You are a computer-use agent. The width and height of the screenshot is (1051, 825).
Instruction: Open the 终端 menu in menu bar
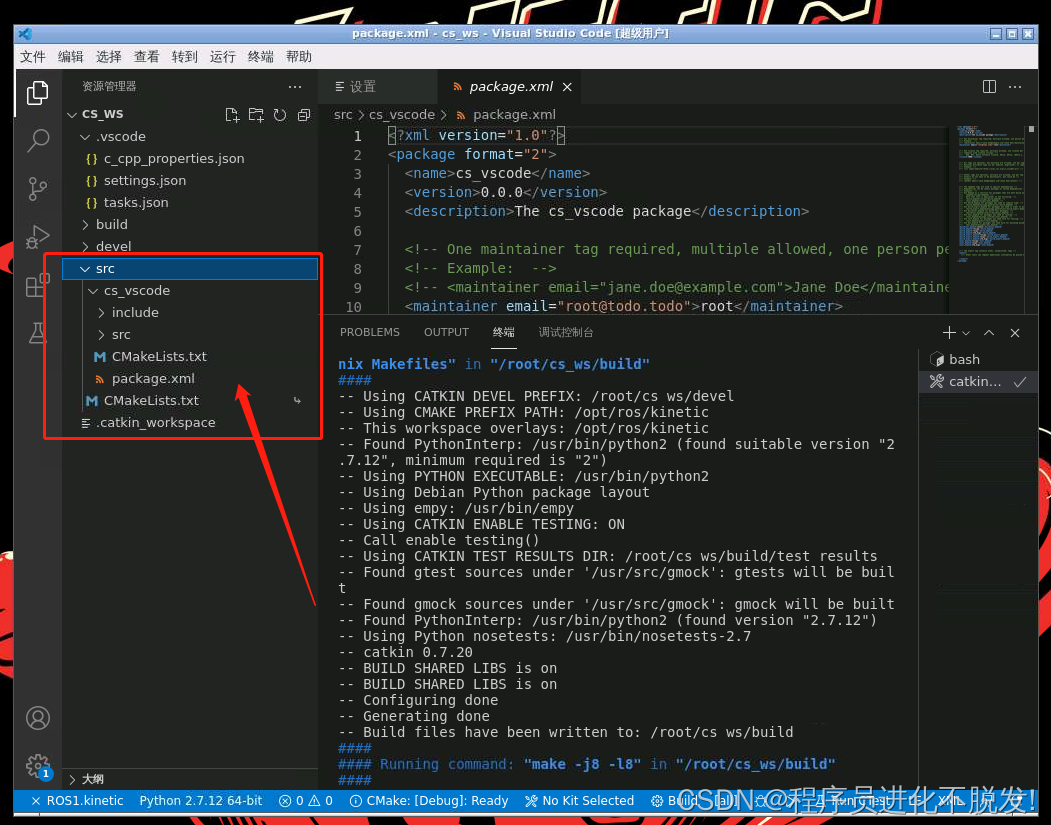[x=260, y=56]
